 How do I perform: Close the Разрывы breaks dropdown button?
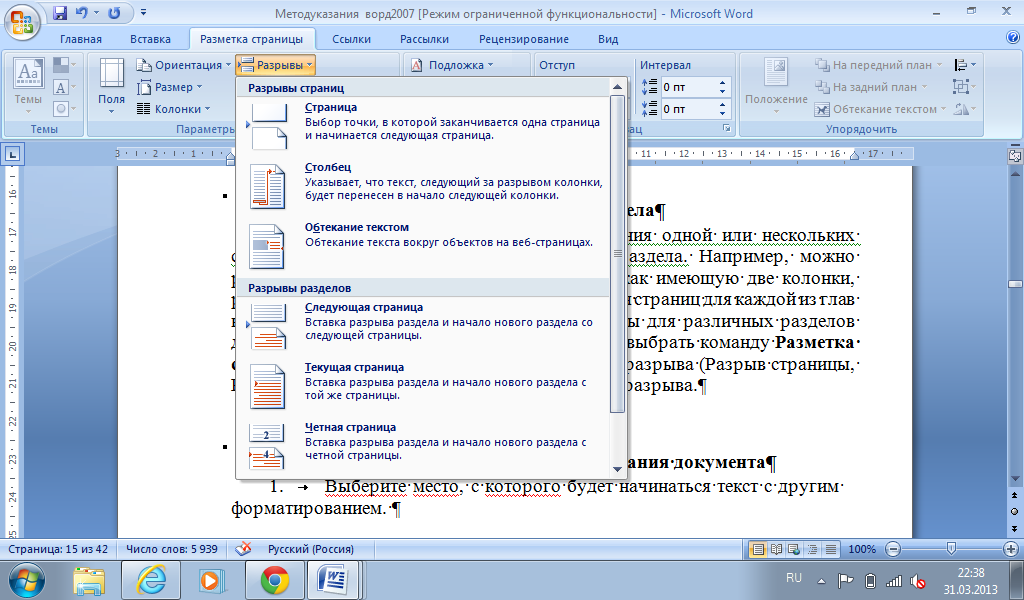(275, 65)
